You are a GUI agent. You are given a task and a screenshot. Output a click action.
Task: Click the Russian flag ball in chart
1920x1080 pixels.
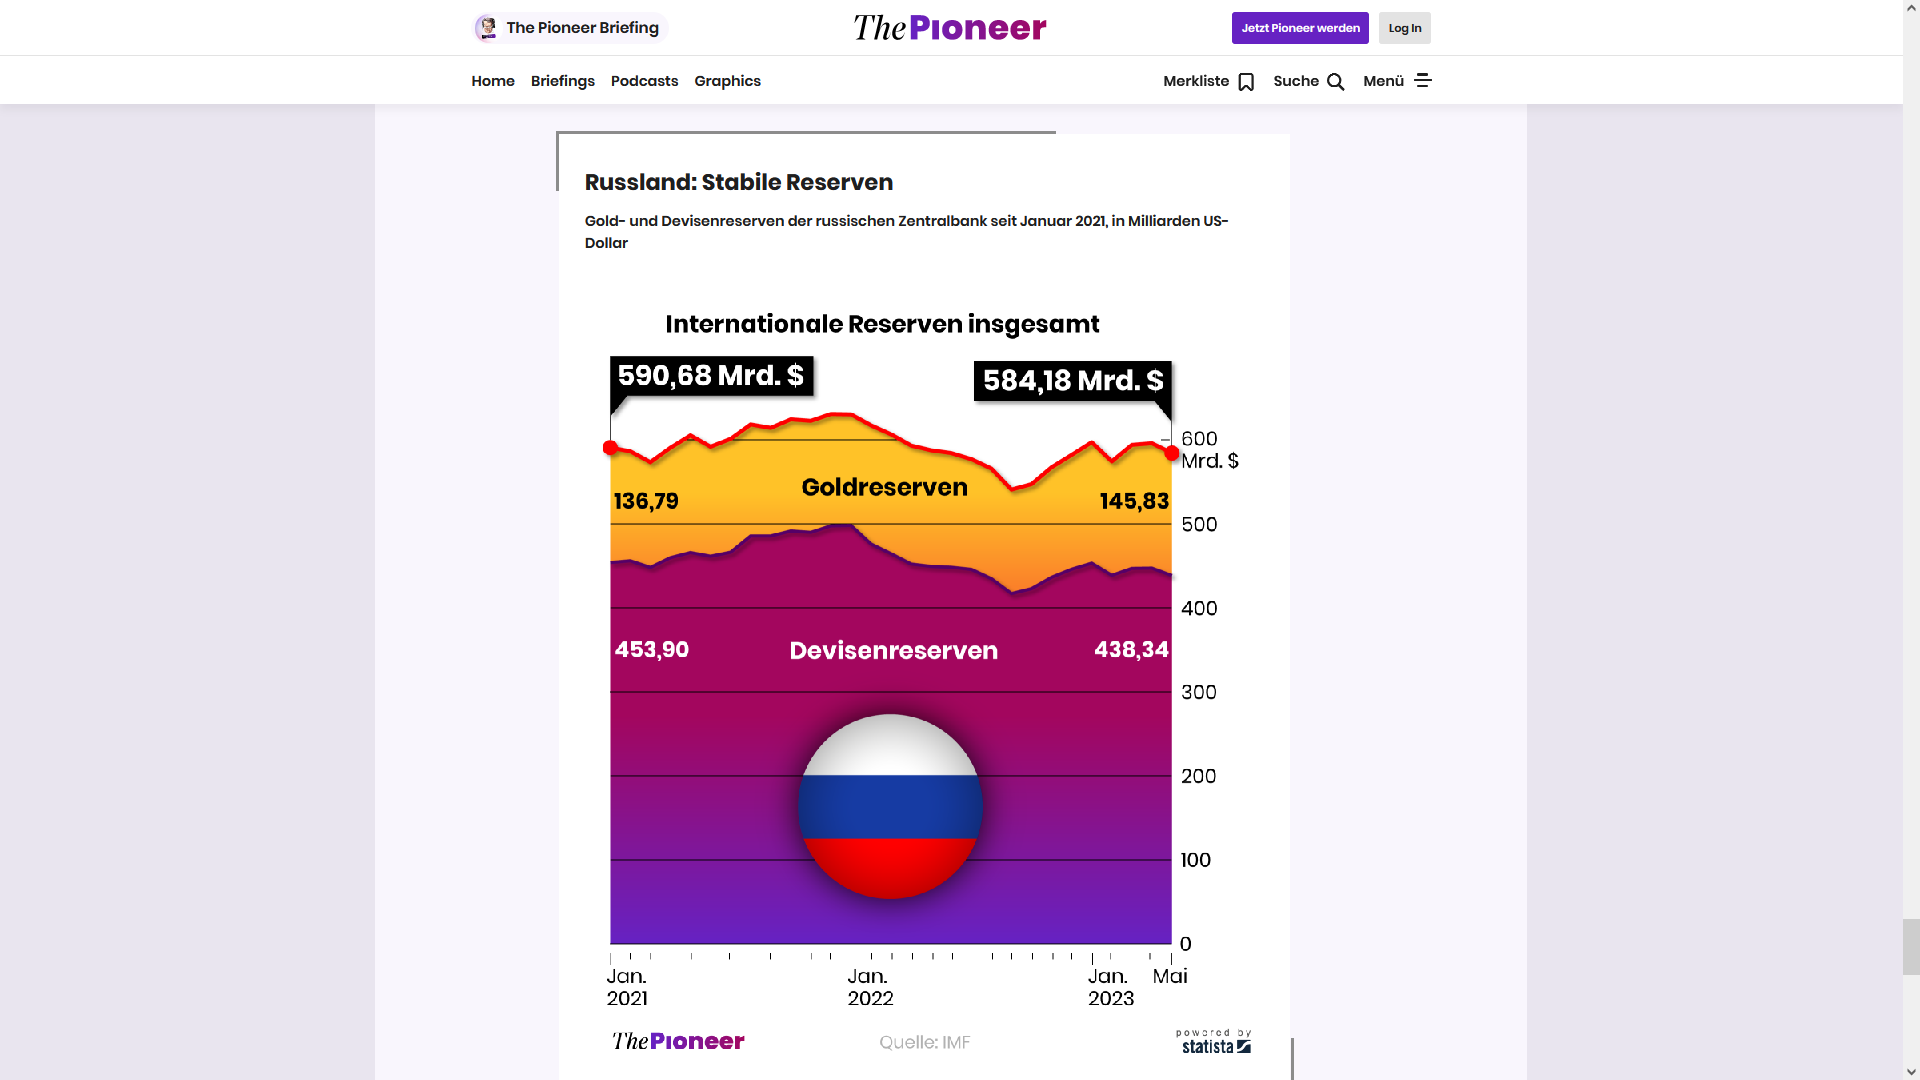[x=890, y=806]
